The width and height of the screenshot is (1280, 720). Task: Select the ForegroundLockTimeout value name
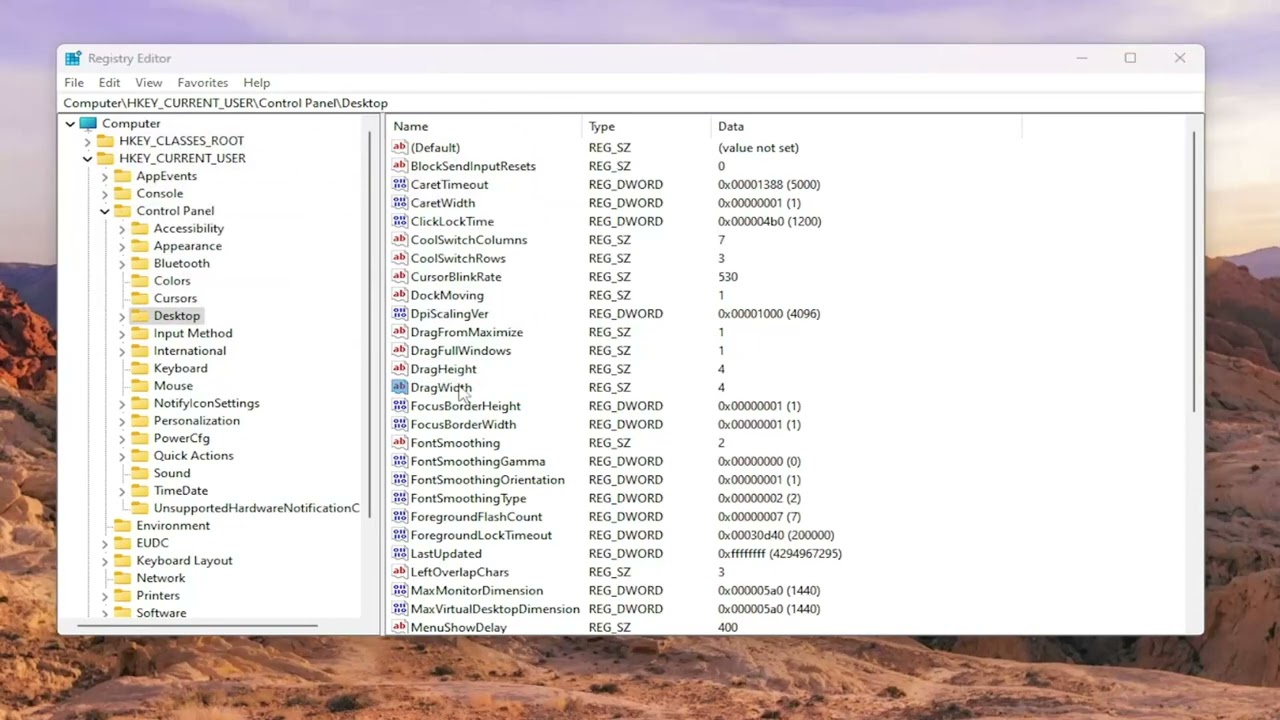coord(481,535)
